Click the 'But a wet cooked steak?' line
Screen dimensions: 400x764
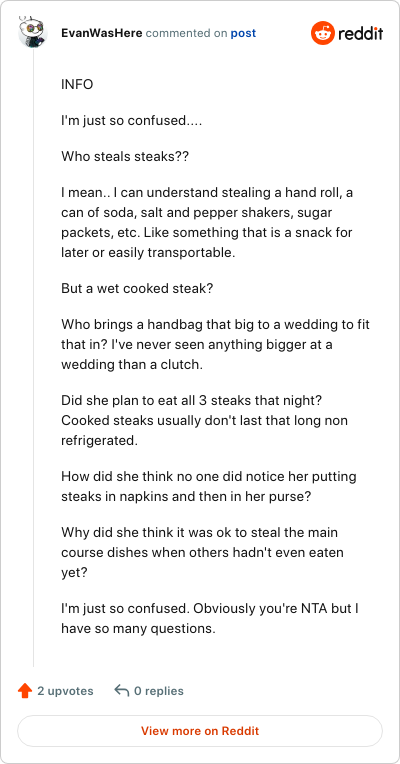coord(137,288)
